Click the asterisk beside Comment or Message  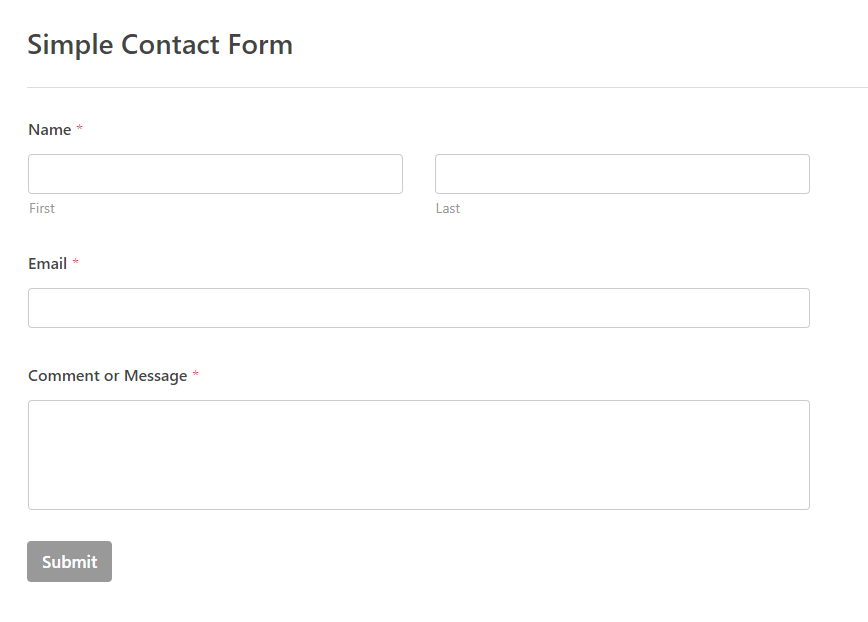click(x=194, y=375)
